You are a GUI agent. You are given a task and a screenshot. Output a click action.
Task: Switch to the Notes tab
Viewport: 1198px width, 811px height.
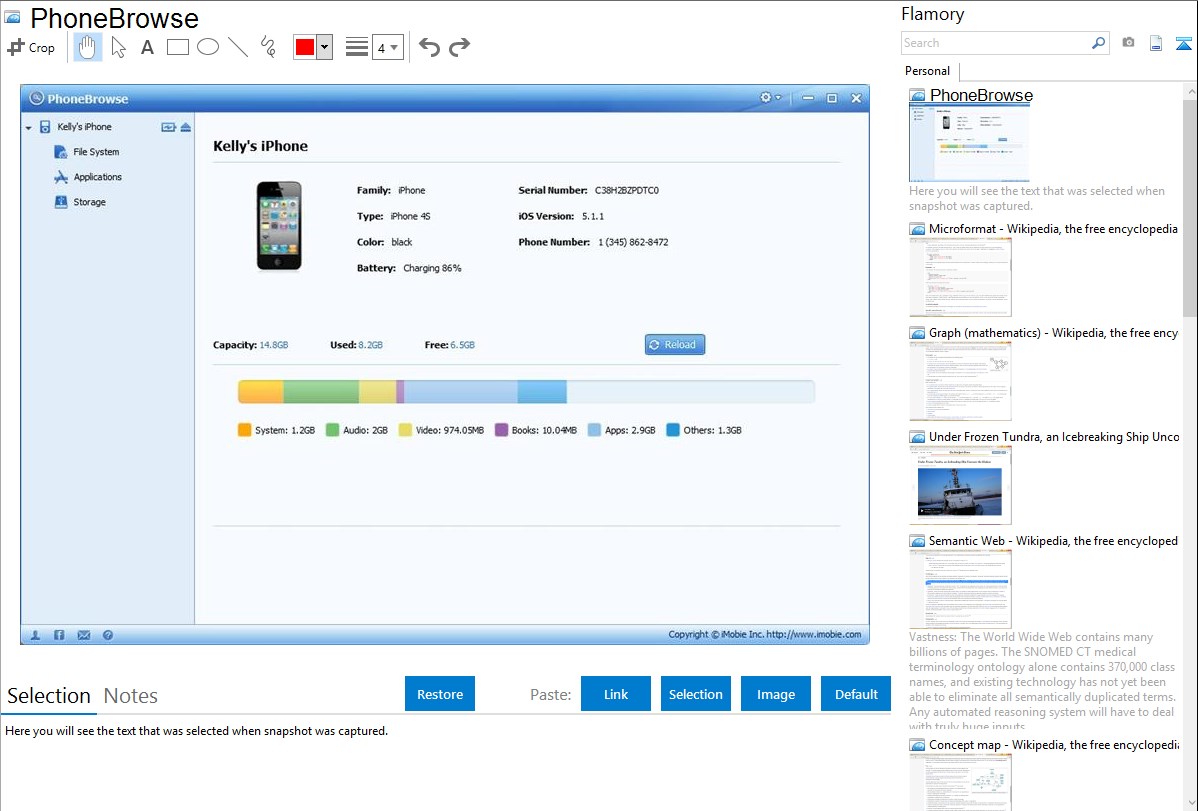pos(131,696)
